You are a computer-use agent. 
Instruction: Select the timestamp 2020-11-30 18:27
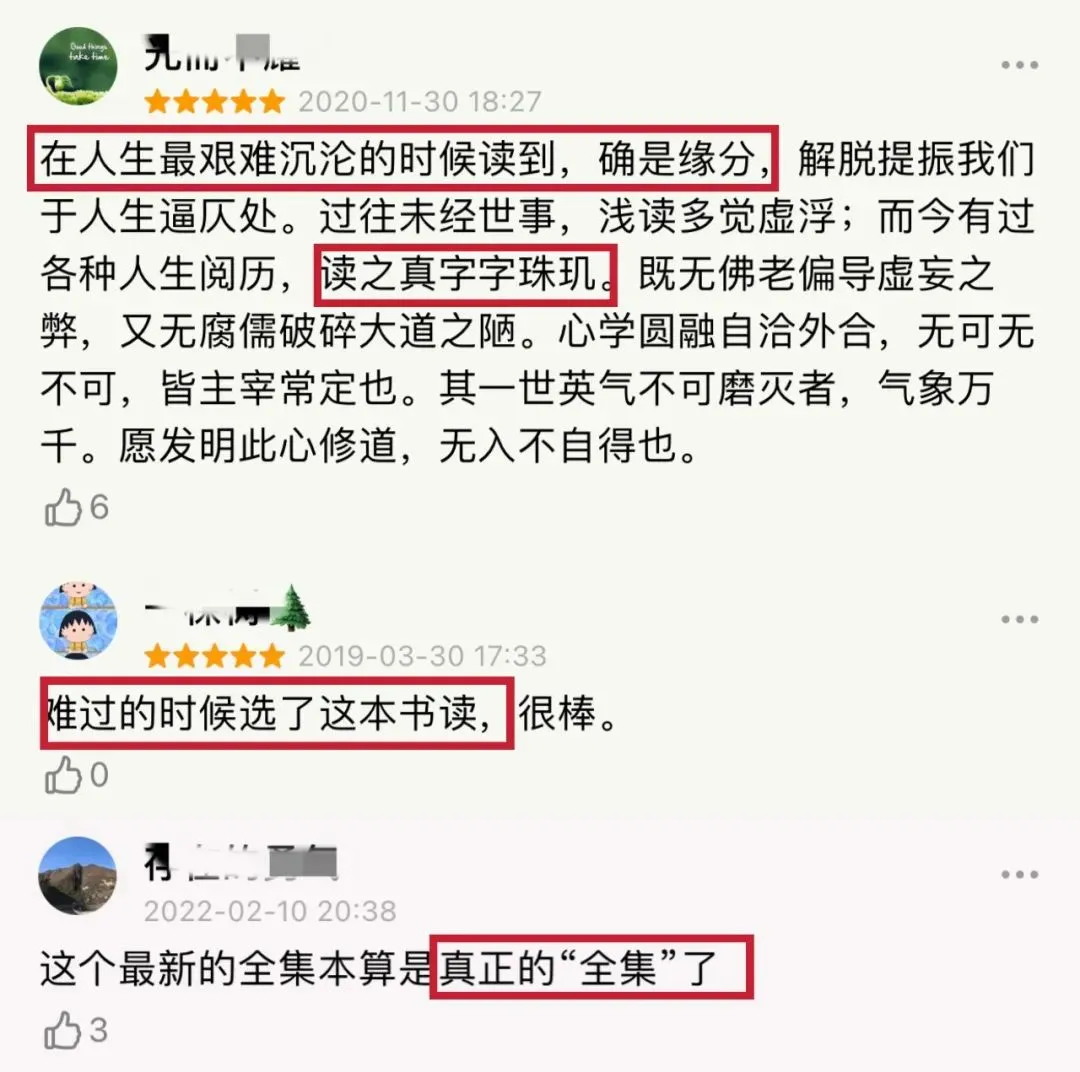point(420,102)
